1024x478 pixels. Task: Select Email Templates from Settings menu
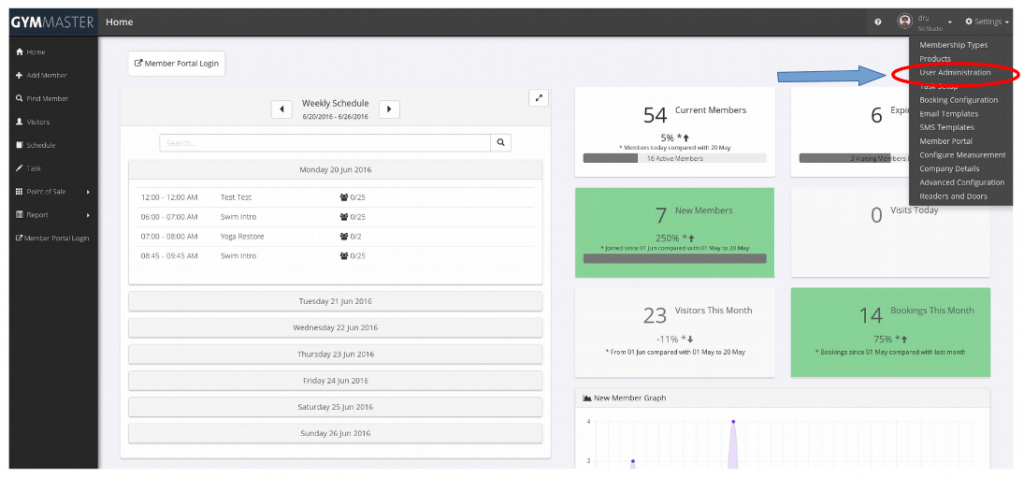point(948,114)
